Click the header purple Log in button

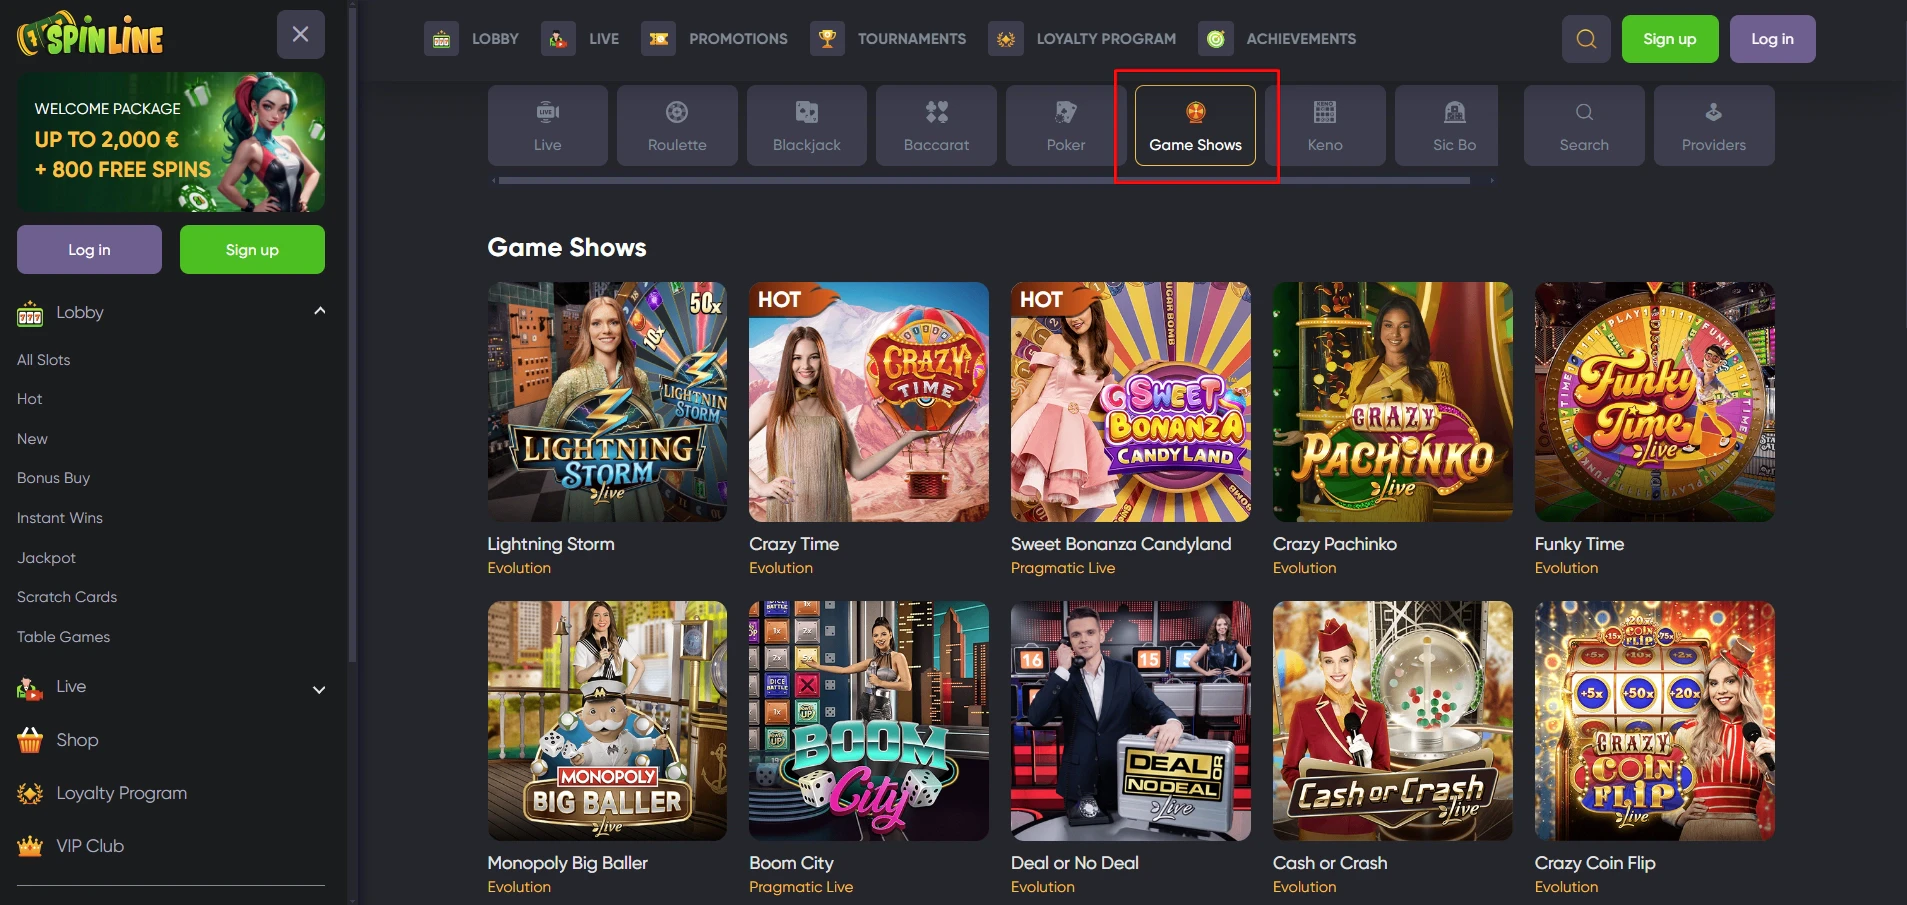pyautogui.click(x=1773, y=39)
